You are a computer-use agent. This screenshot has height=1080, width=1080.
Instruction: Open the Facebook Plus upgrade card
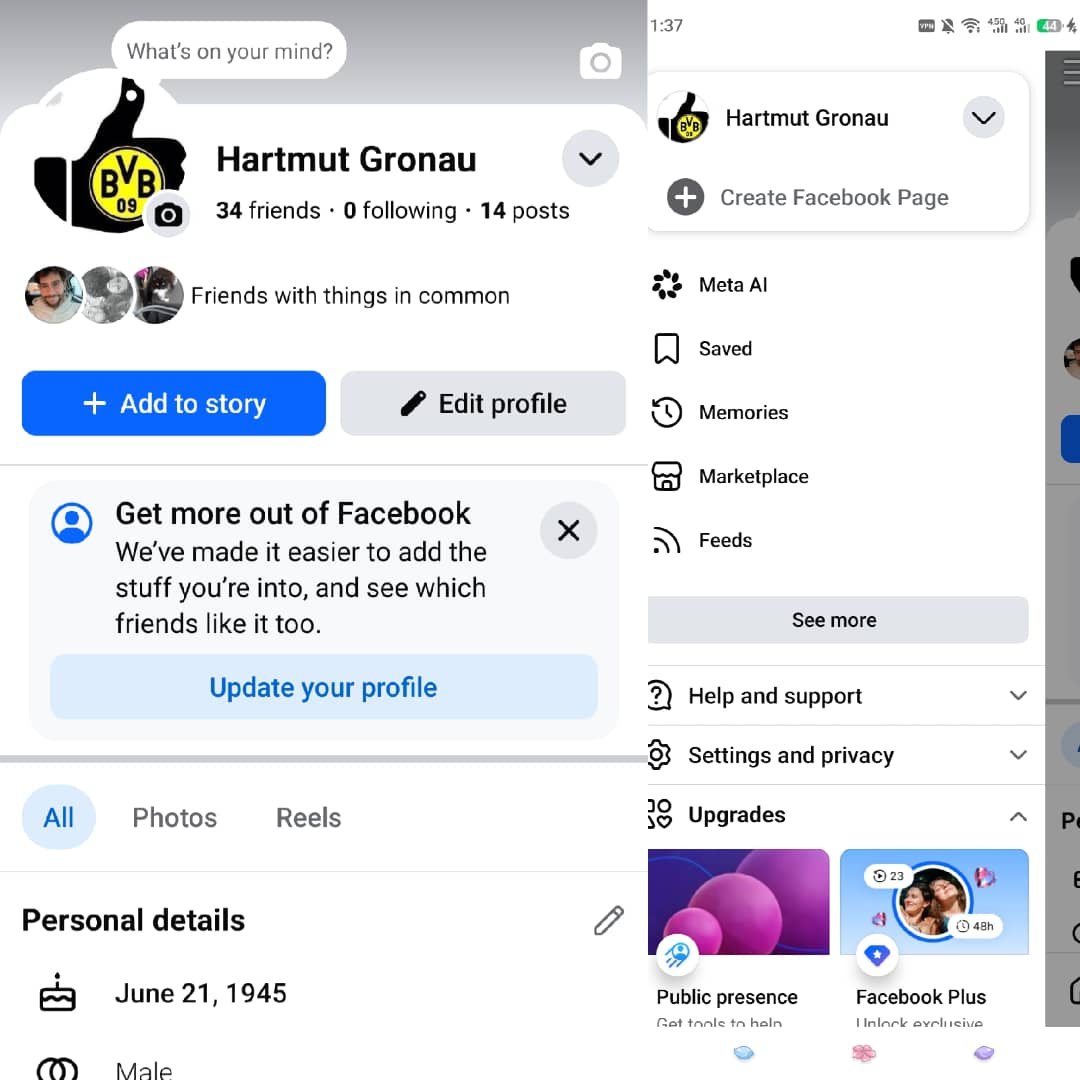pyautogui.click(x=934, y=937)
